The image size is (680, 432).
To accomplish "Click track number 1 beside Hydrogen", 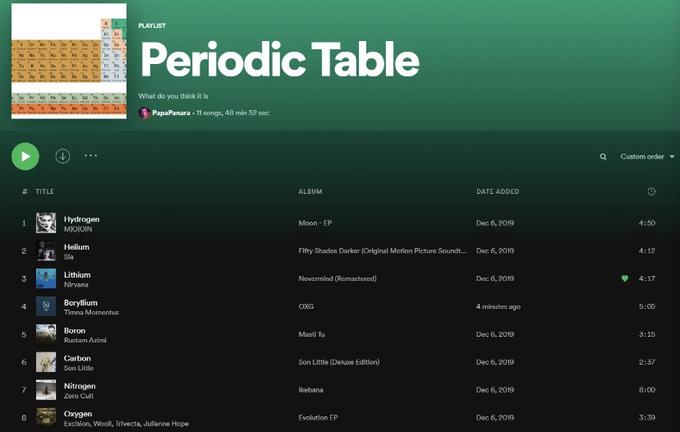I will (24, 223).
